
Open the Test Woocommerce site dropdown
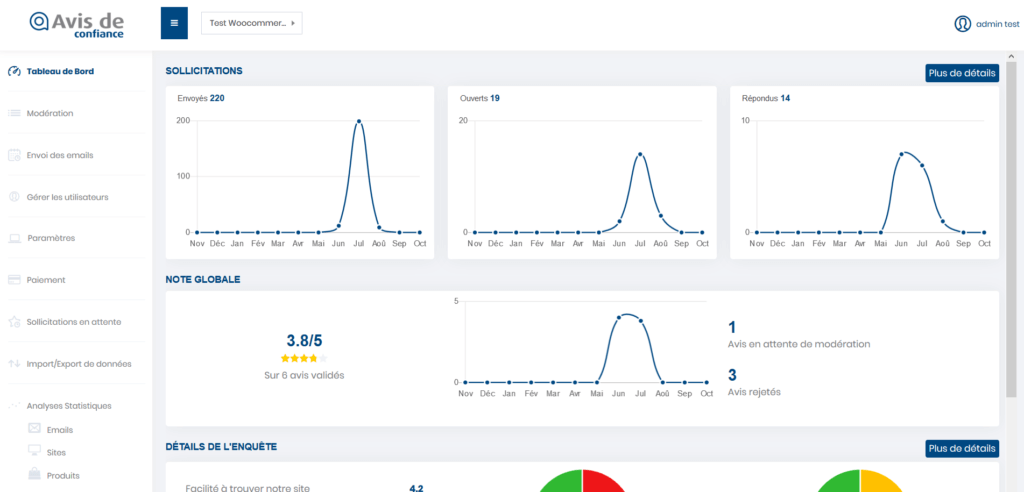(251, 23)
